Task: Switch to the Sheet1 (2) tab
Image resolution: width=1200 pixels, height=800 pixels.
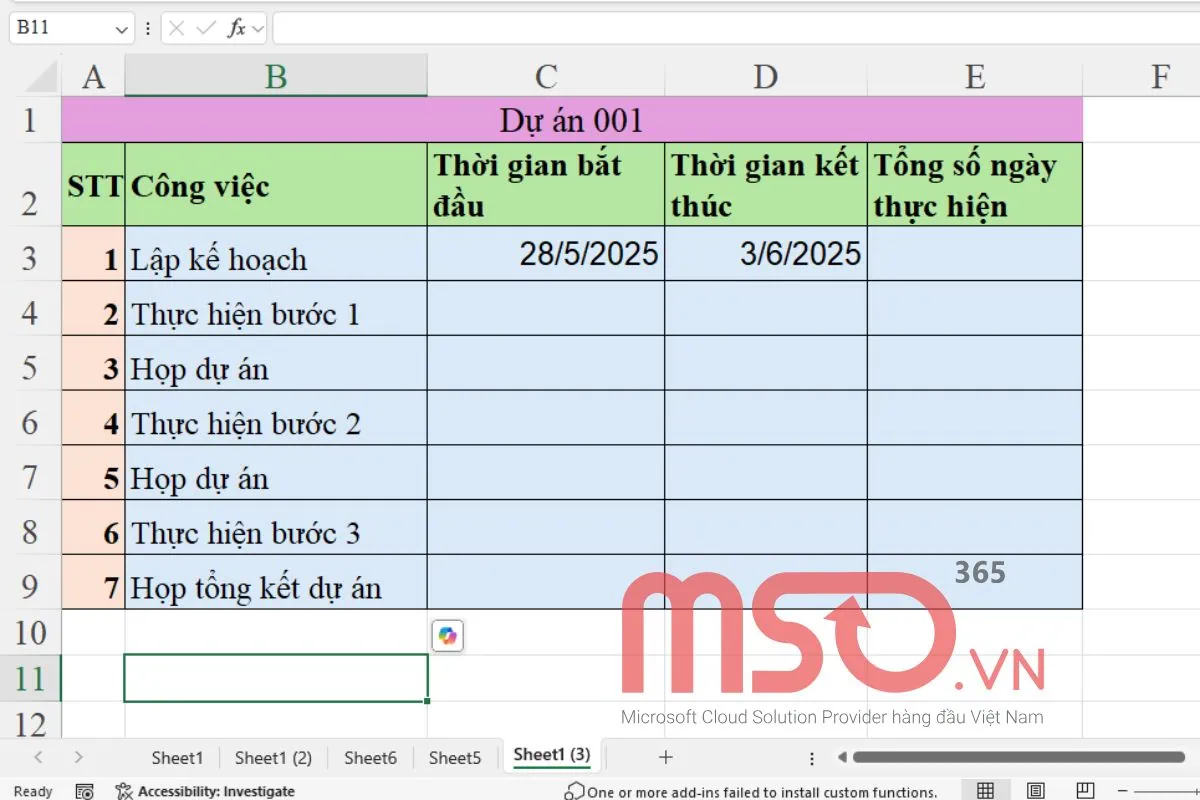Action: [x=272, y=757]
